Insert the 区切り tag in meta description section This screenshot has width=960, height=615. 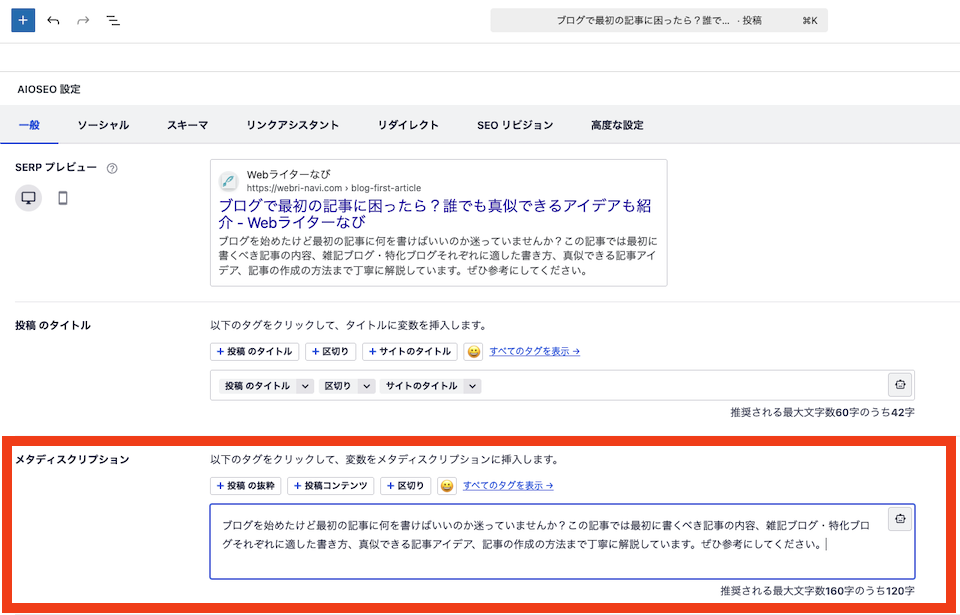coord(406,486)
